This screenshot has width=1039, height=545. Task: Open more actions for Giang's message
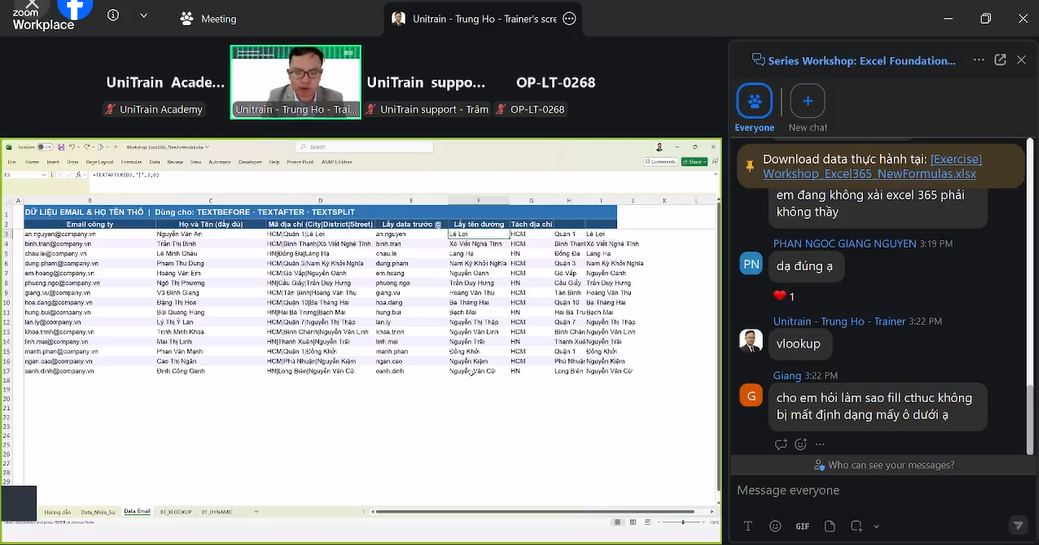(820, 444)
